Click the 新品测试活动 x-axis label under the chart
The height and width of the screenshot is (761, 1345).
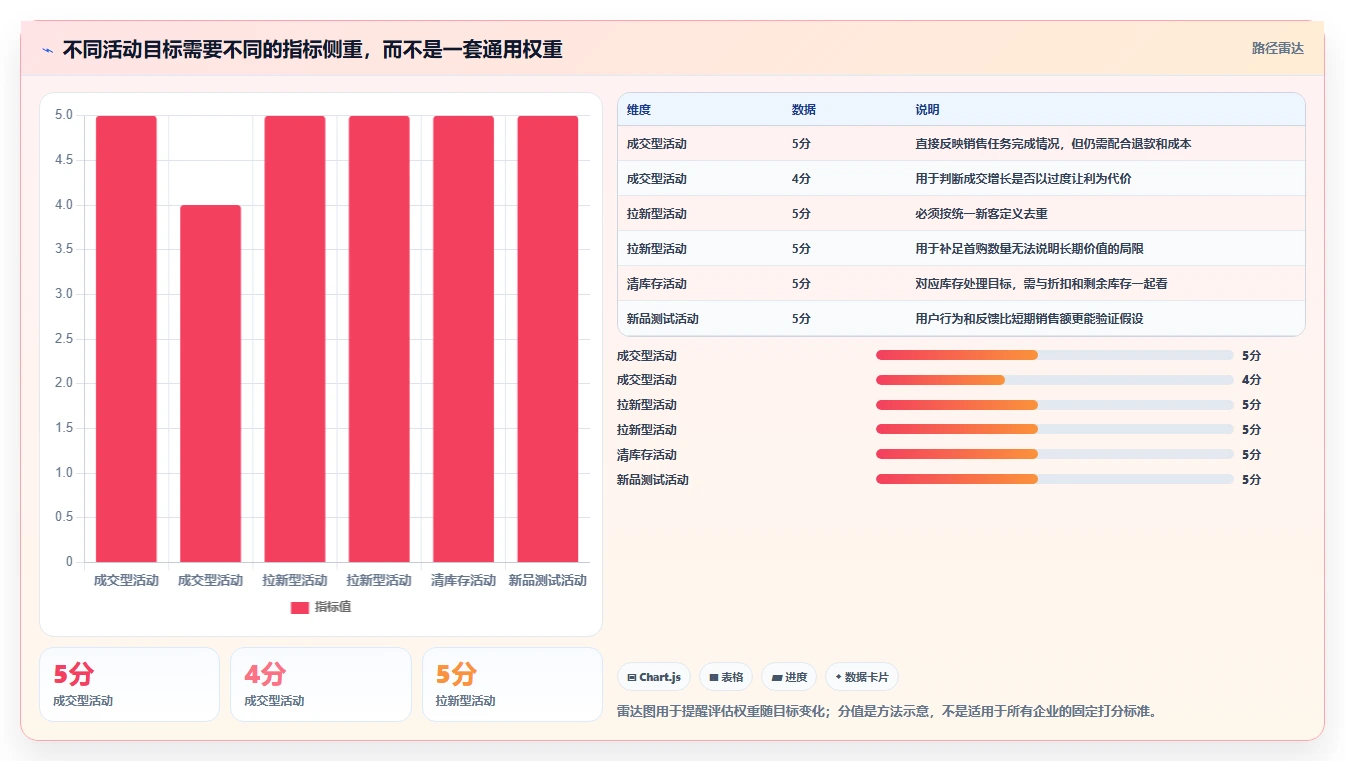tap(548, 580)
